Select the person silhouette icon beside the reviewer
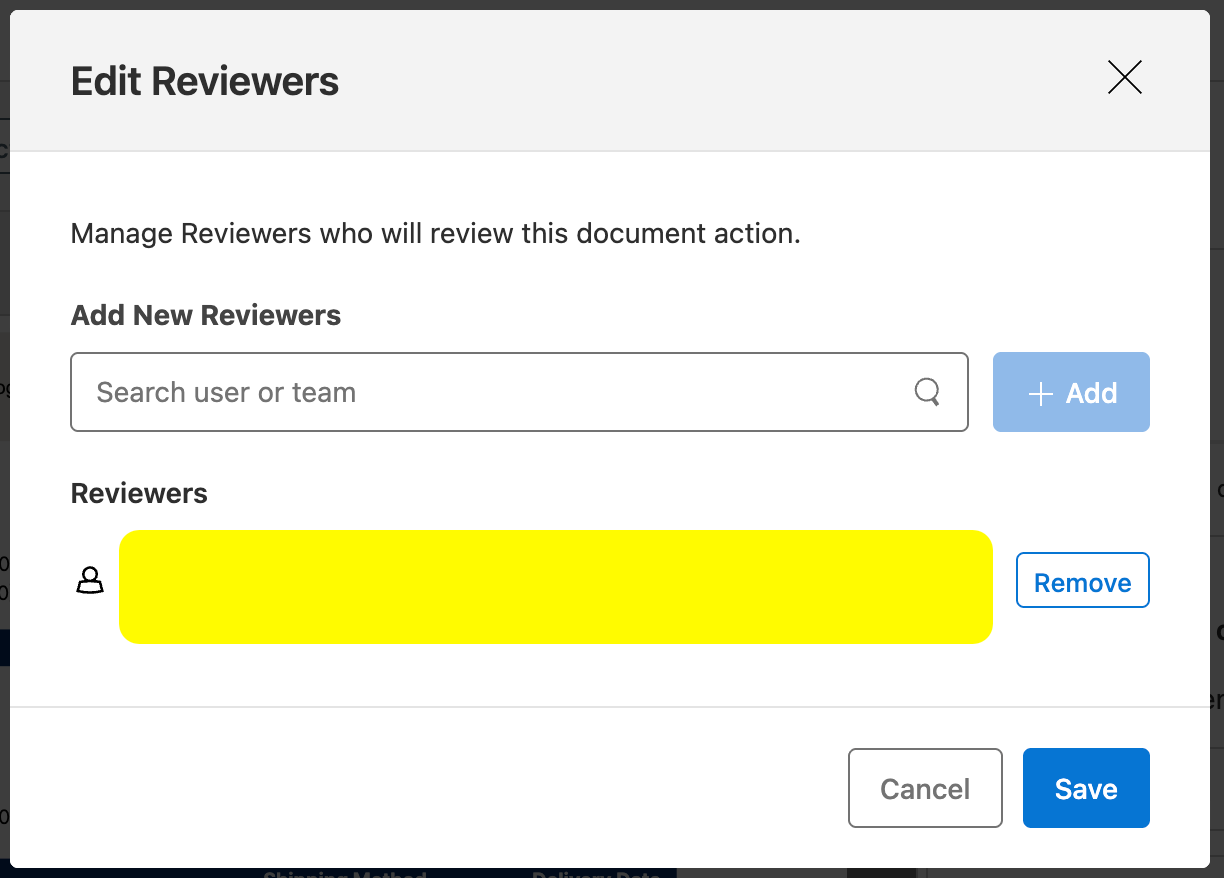The width and height of the screenshot is (1224, 878). [89, 580]
